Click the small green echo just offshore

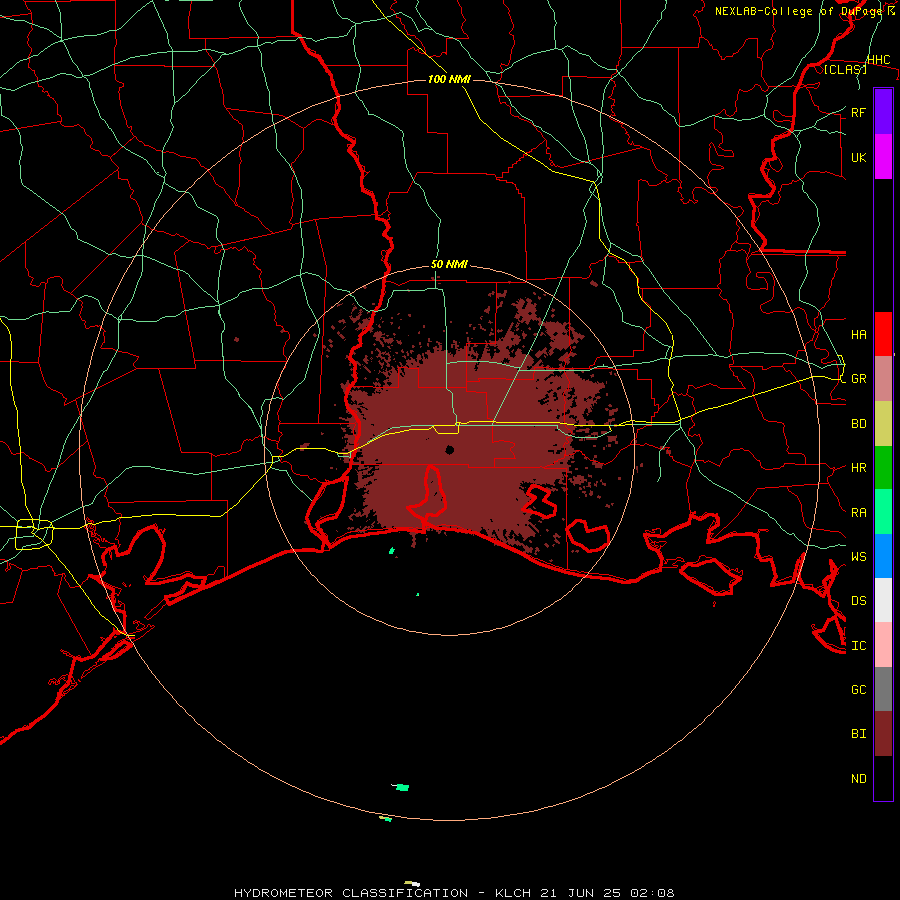click(x=392, y=551)
